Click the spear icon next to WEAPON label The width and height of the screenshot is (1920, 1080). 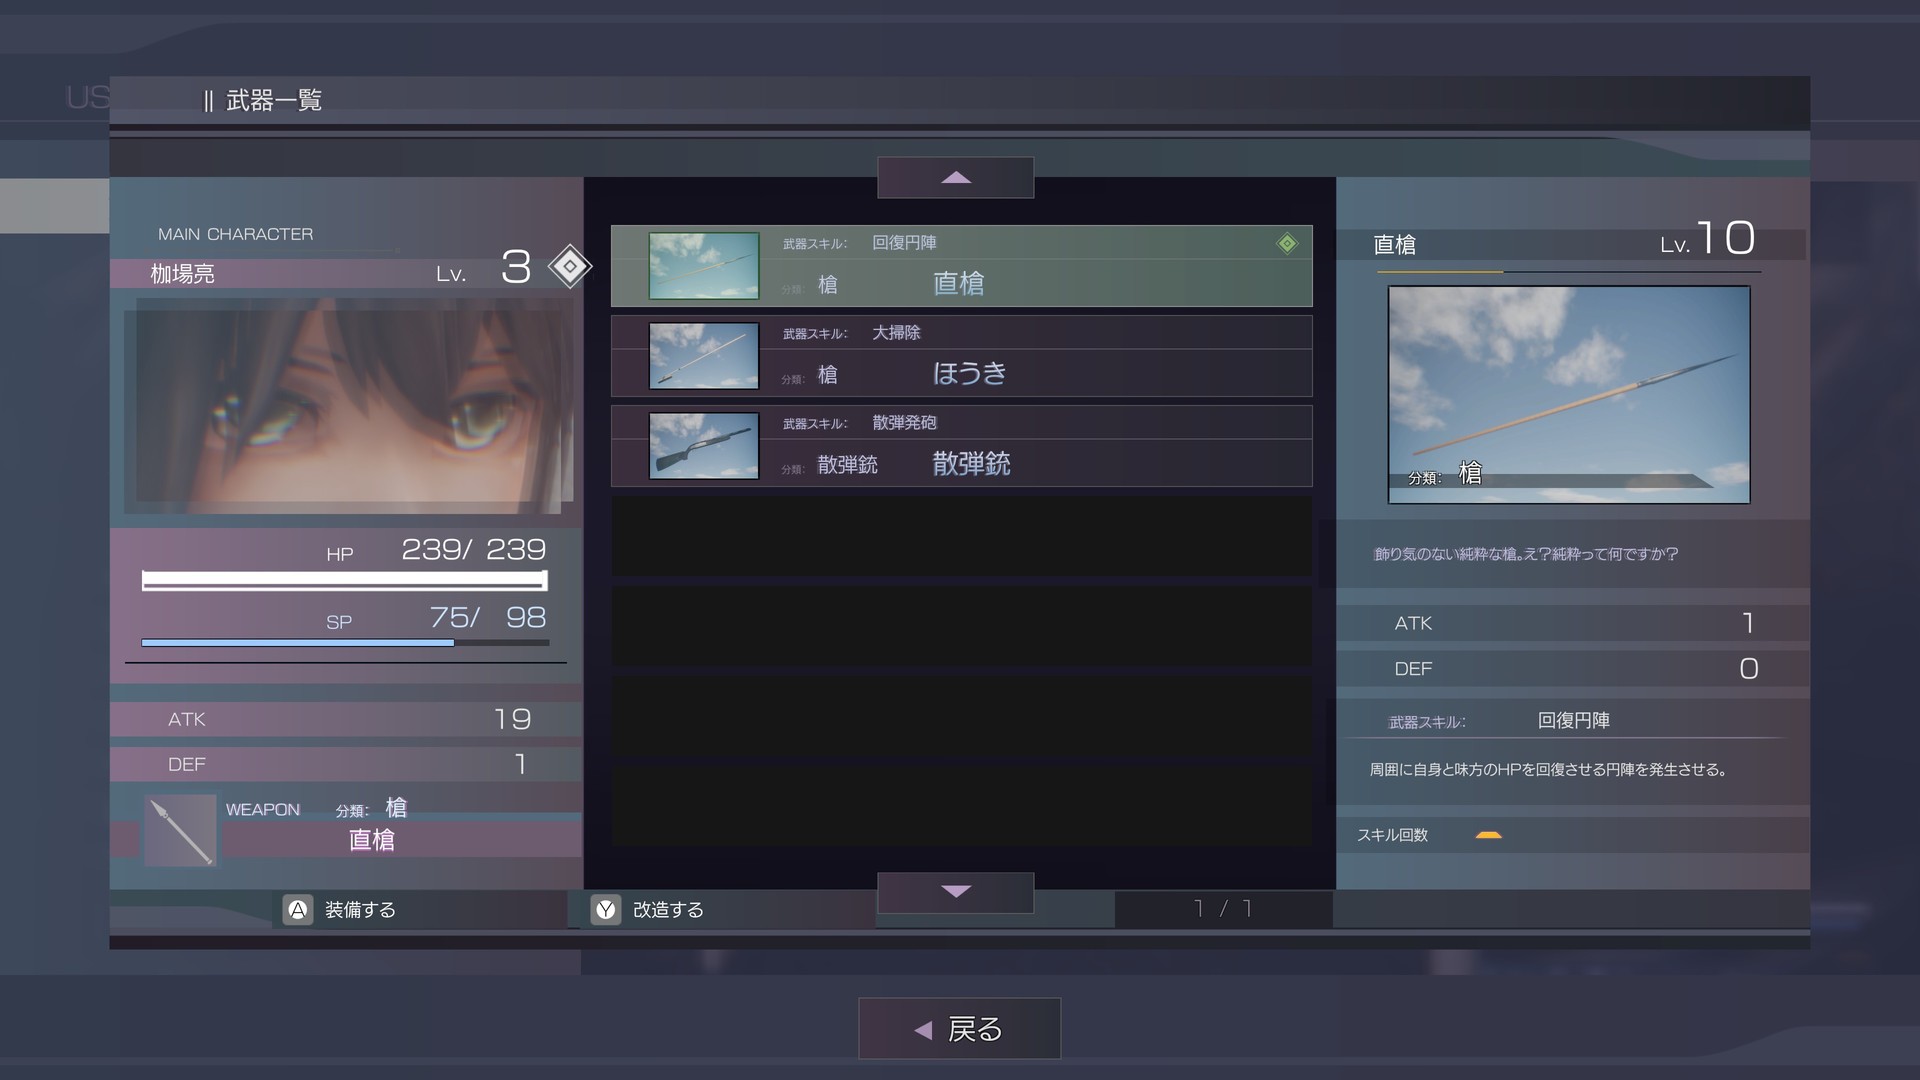coord(180,830)
